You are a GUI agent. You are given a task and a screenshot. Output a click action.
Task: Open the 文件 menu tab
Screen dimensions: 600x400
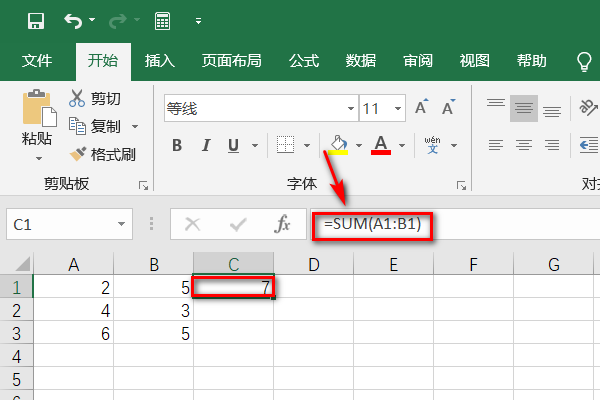click(37, 61)
